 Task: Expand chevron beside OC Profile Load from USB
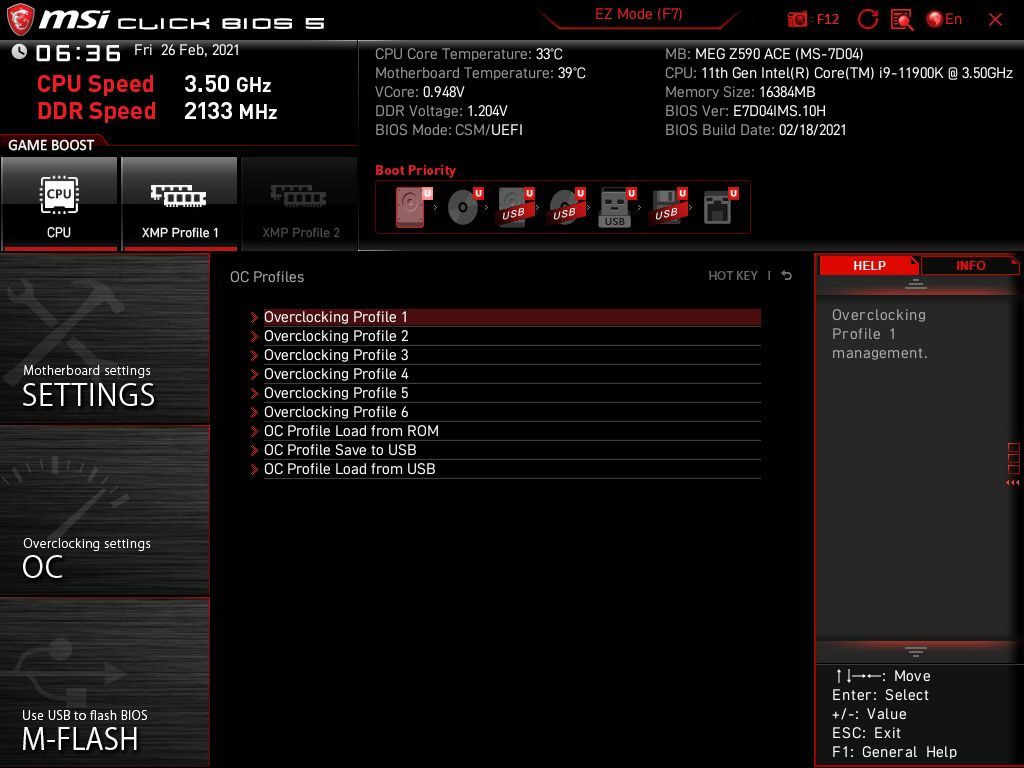(254, 469)
